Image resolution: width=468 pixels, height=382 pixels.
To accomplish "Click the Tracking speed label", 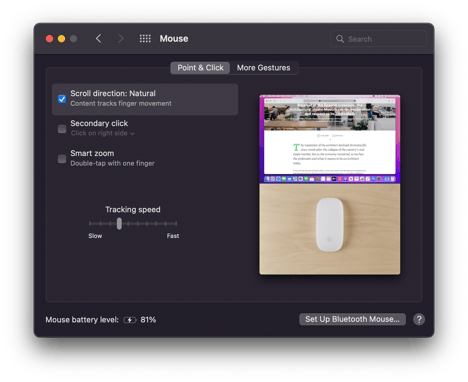I will (133, 210).
